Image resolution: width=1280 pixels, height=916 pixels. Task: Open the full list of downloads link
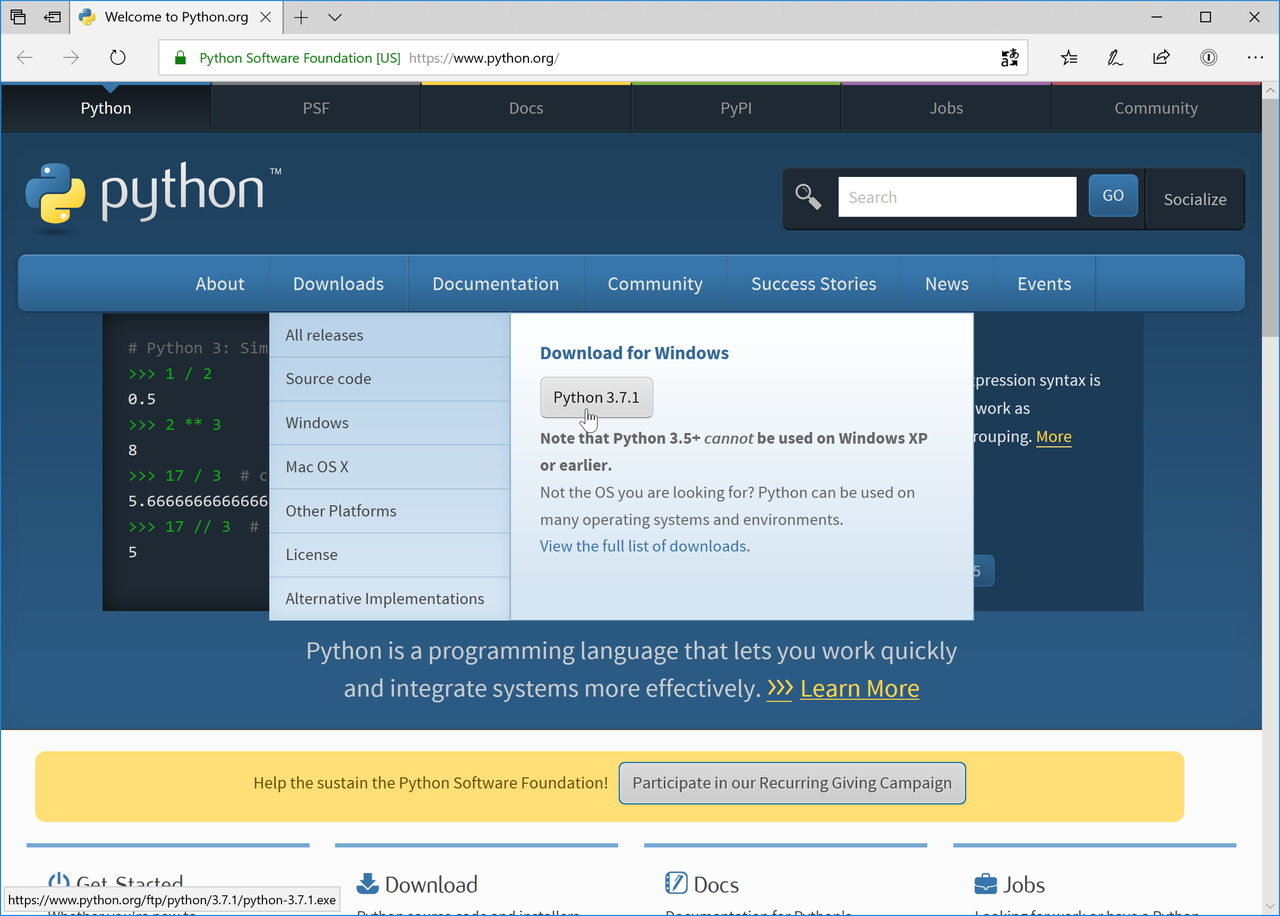pos(643,546)
